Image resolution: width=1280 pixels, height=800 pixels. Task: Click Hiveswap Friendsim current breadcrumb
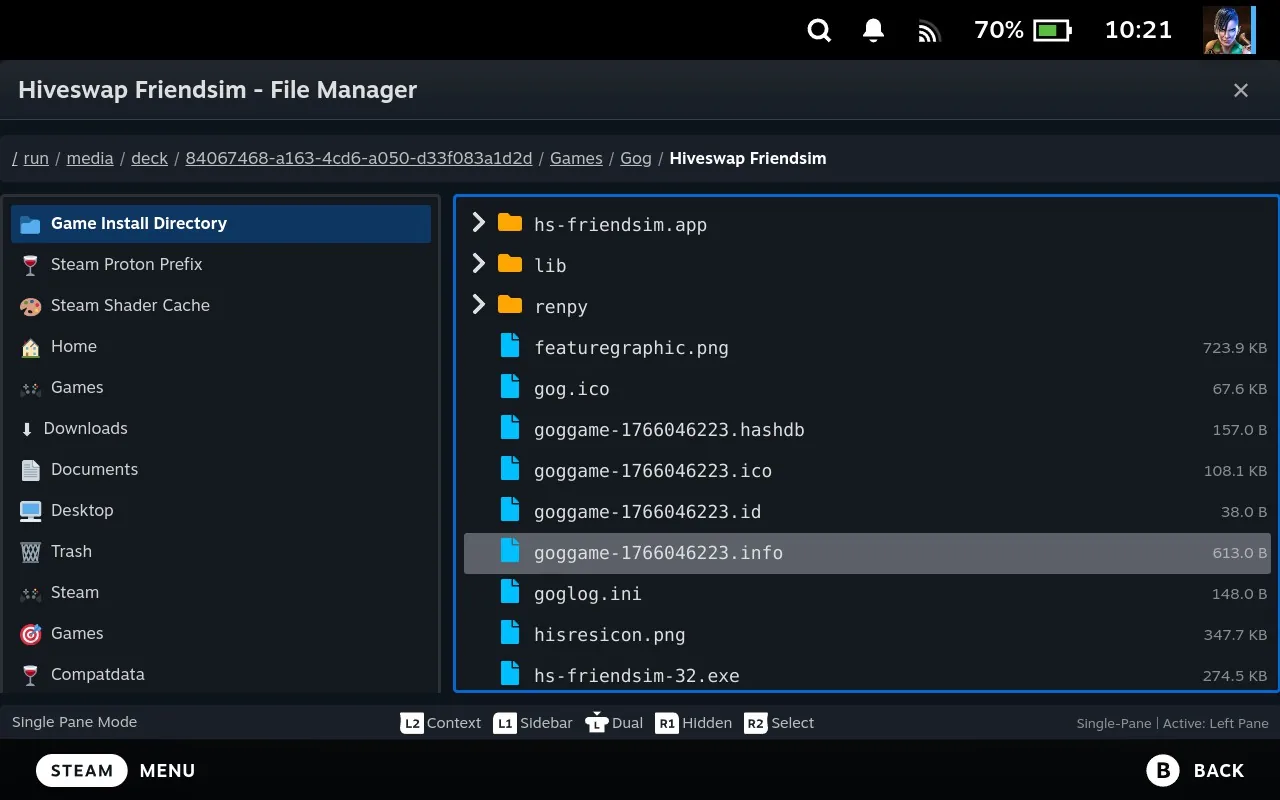(748, 158)
